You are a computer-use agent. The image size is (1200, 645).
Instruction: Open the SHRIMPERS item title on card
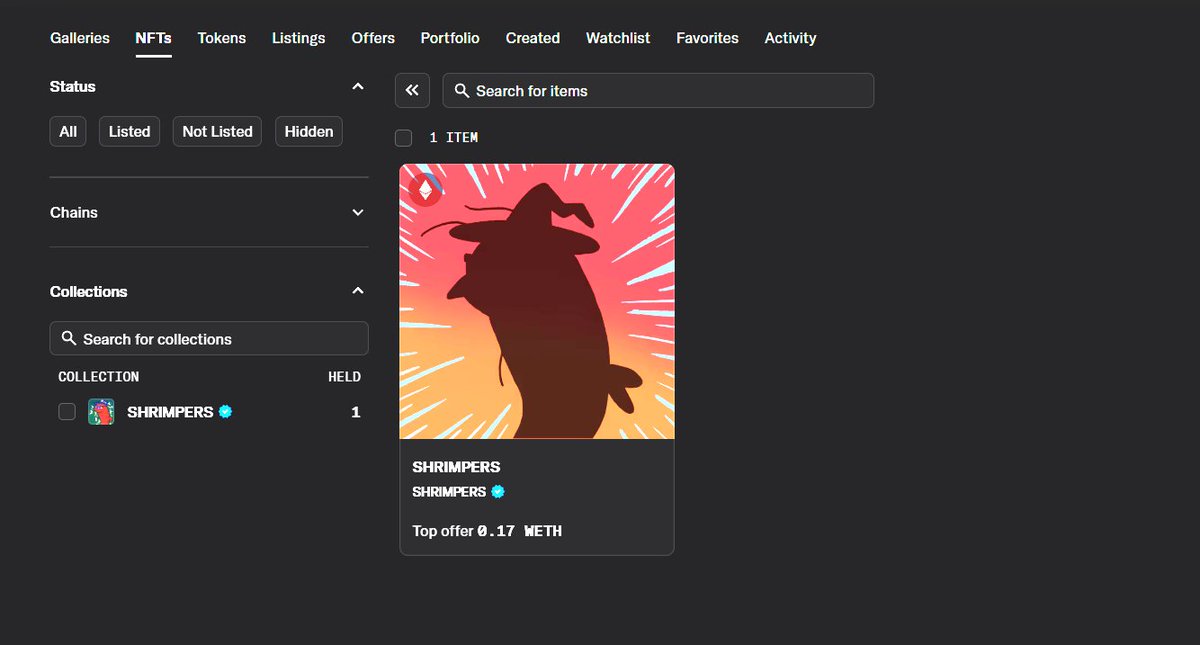click(x=456, y=467)
